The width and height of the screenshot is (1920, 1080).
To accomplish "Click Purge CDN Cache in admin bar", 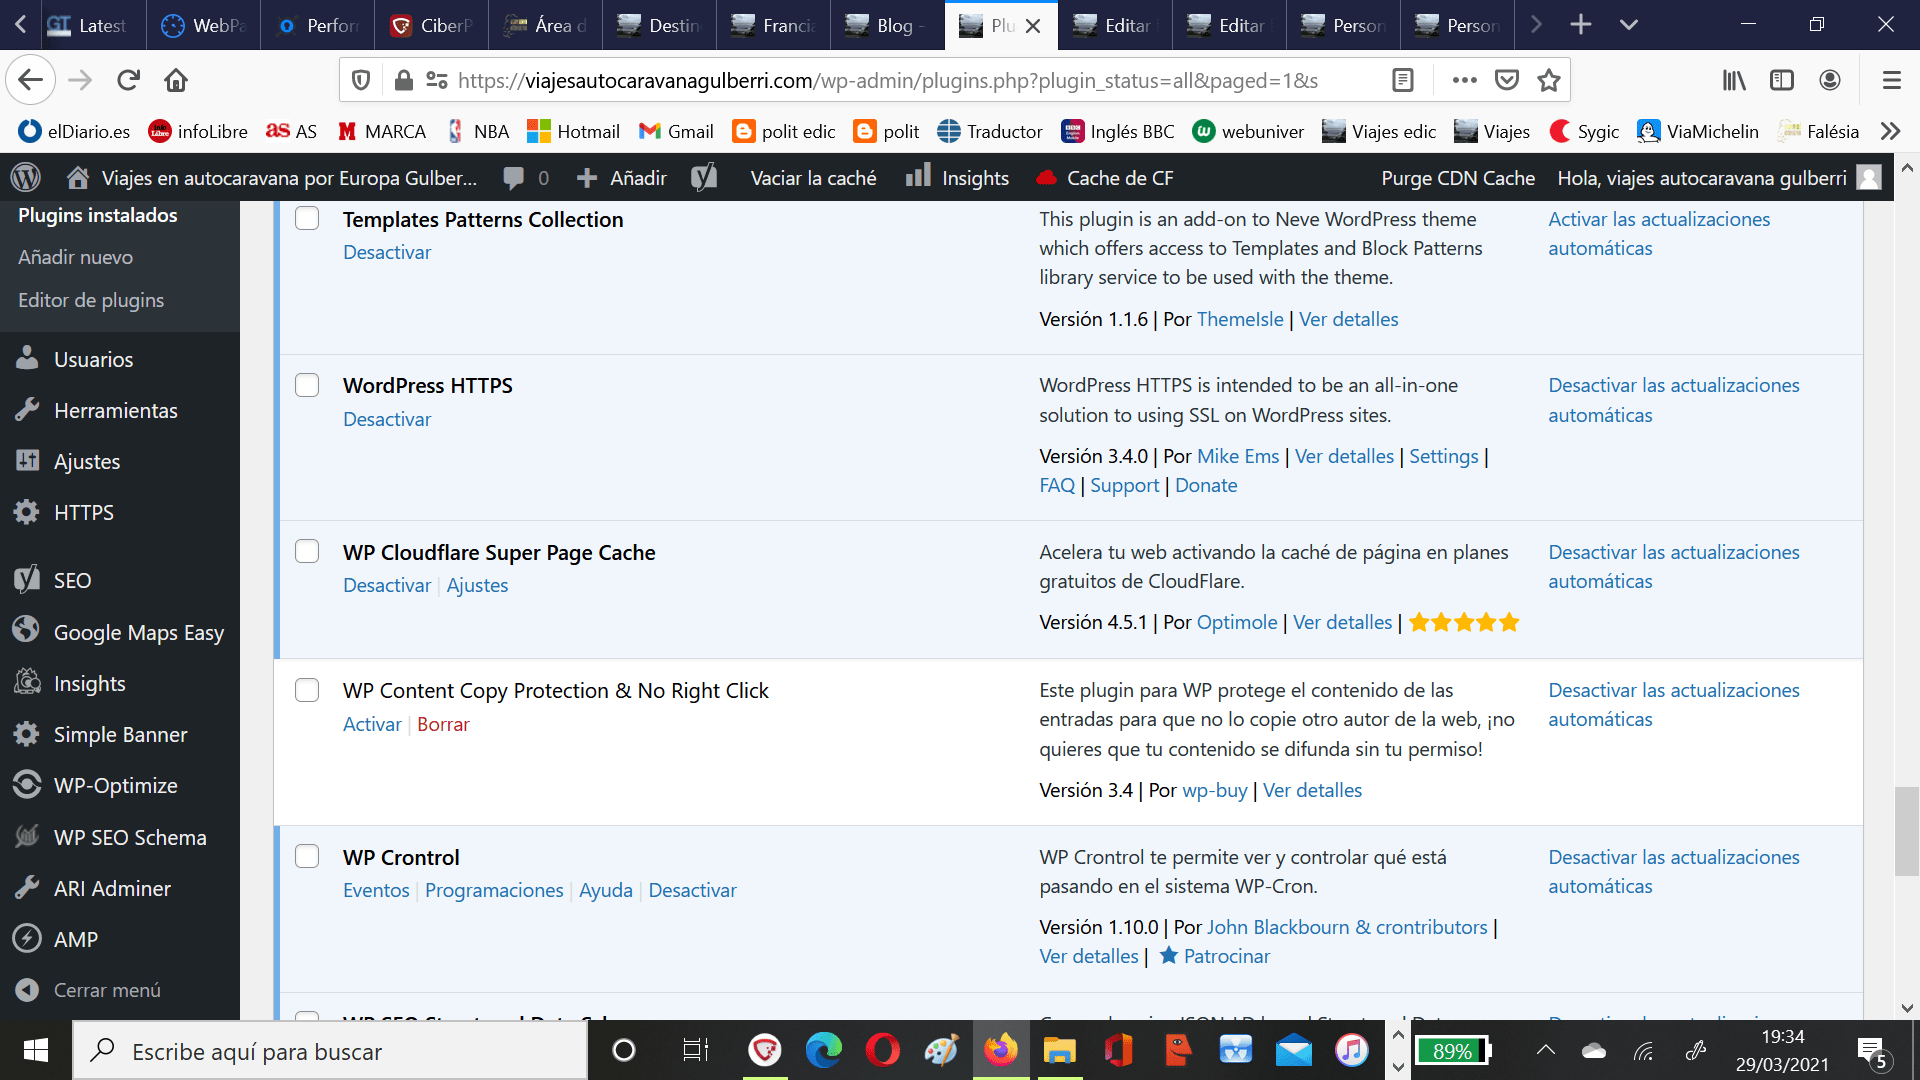I will pyautogui.click(x=1458, y=178).
